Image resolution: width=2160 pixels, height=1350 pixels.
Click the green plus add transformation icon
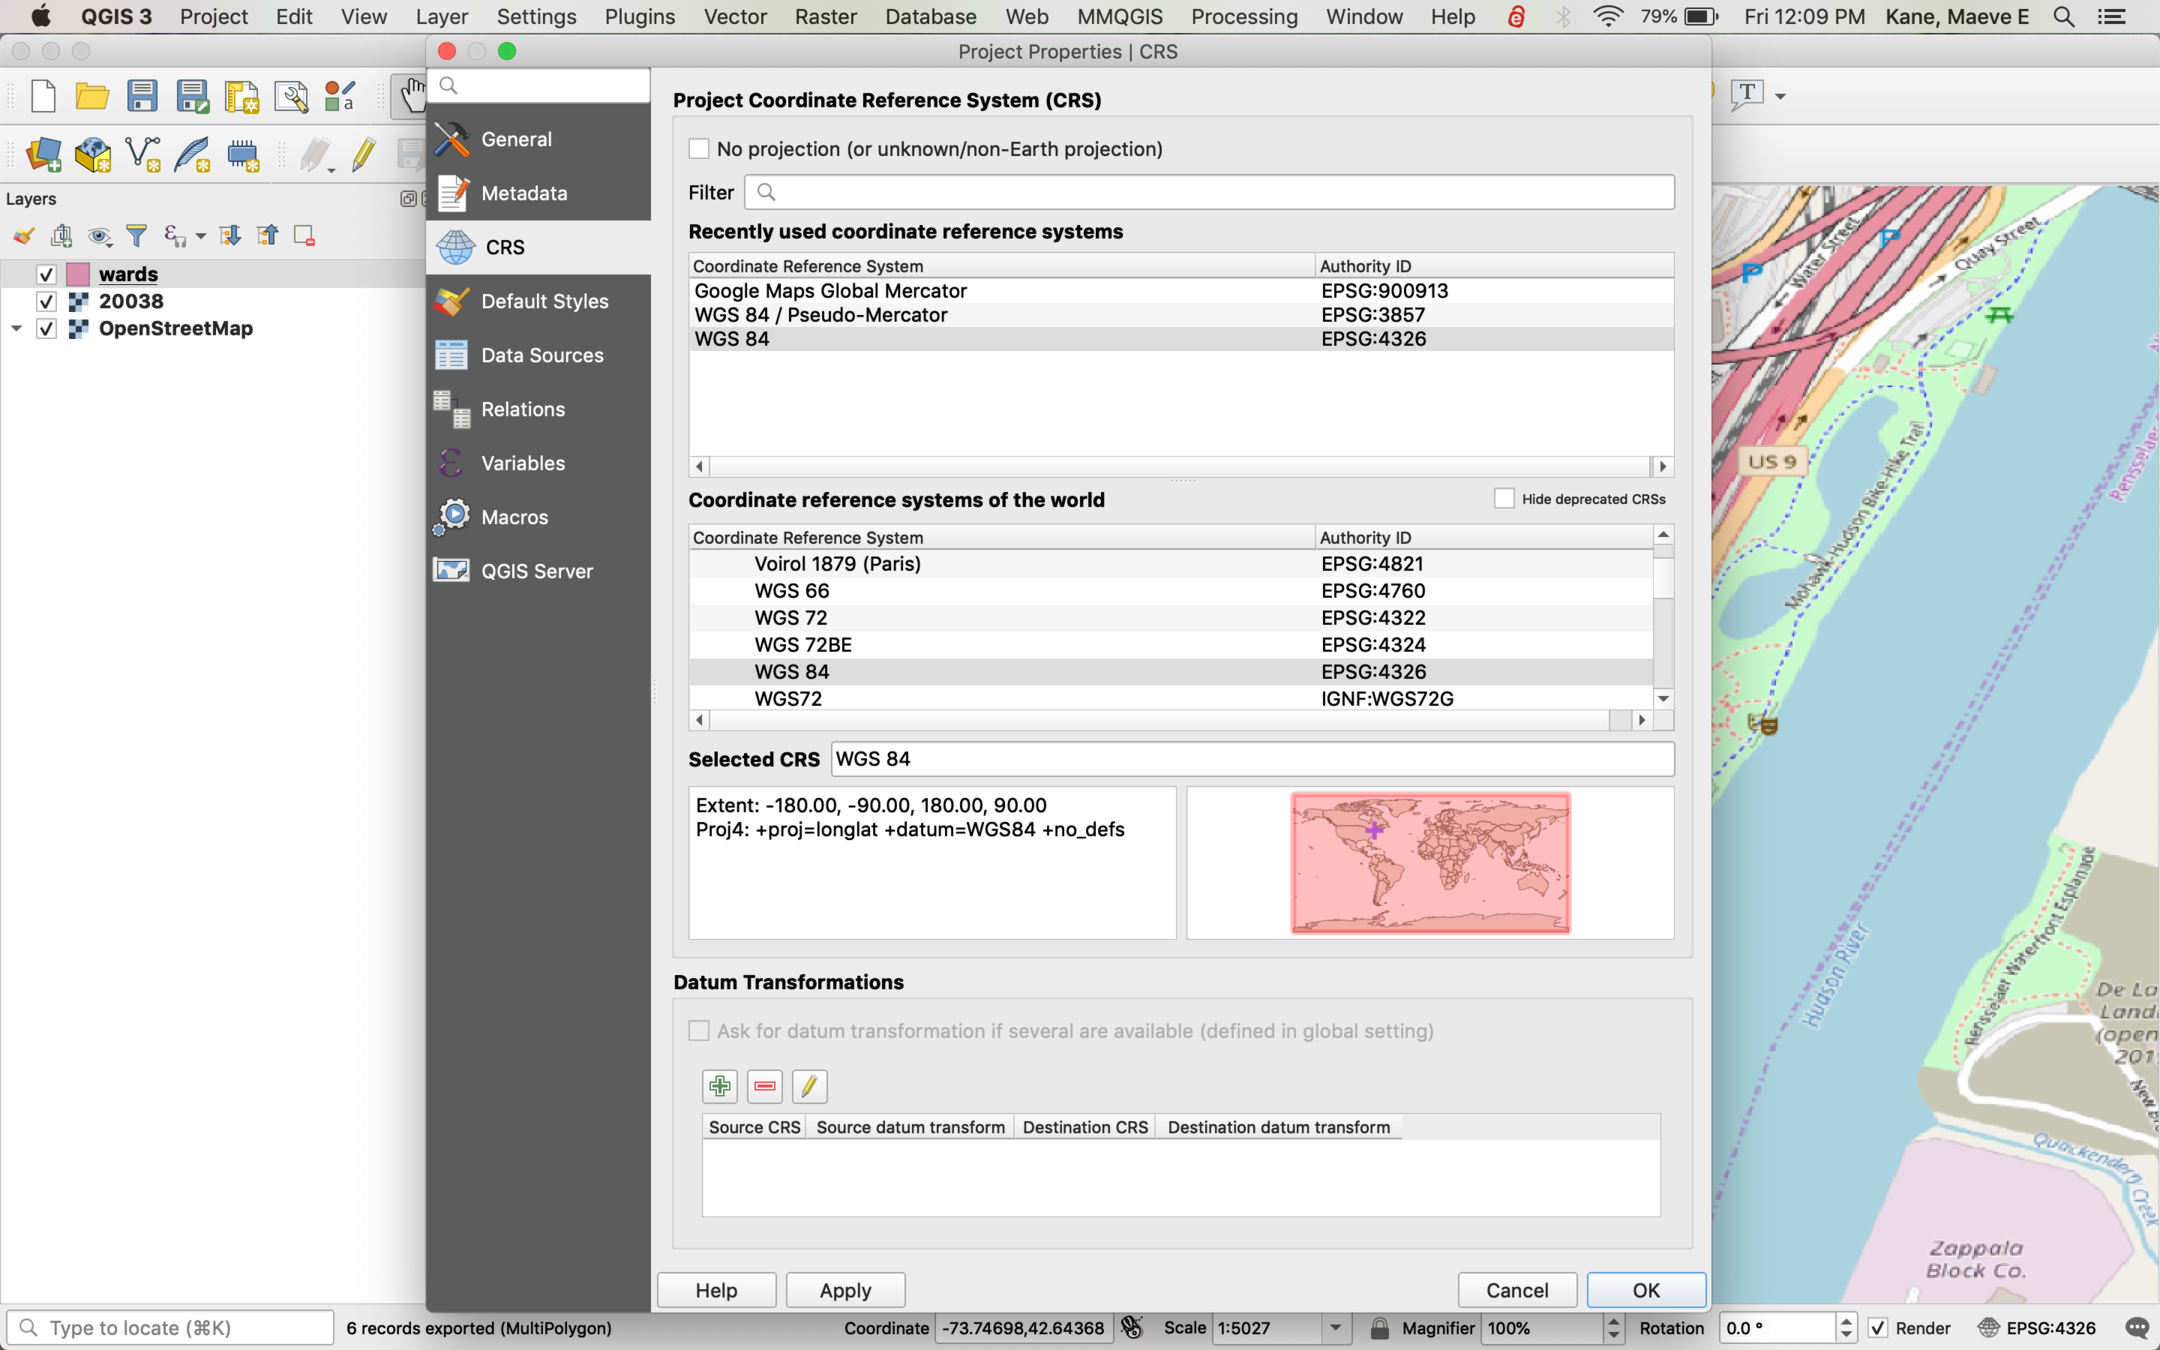tap(719, 1086)
